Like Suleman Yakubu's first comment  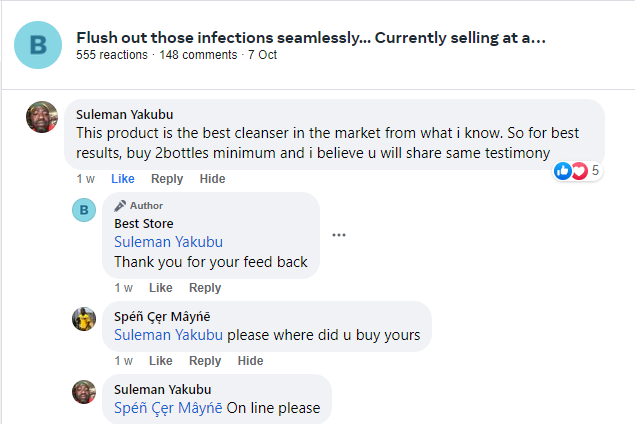tap(123, 179)
